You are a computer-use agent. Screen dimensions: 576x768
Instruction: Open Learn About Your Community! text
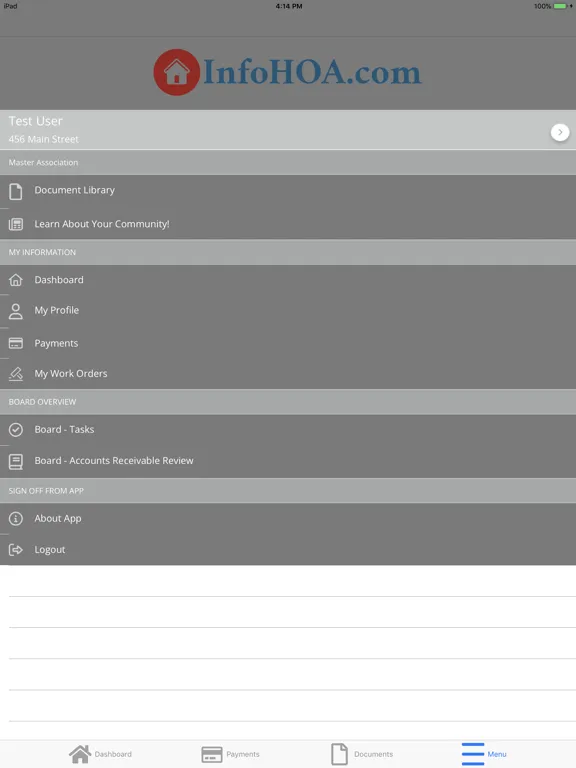pyautogui.click(x=102, y=224)
